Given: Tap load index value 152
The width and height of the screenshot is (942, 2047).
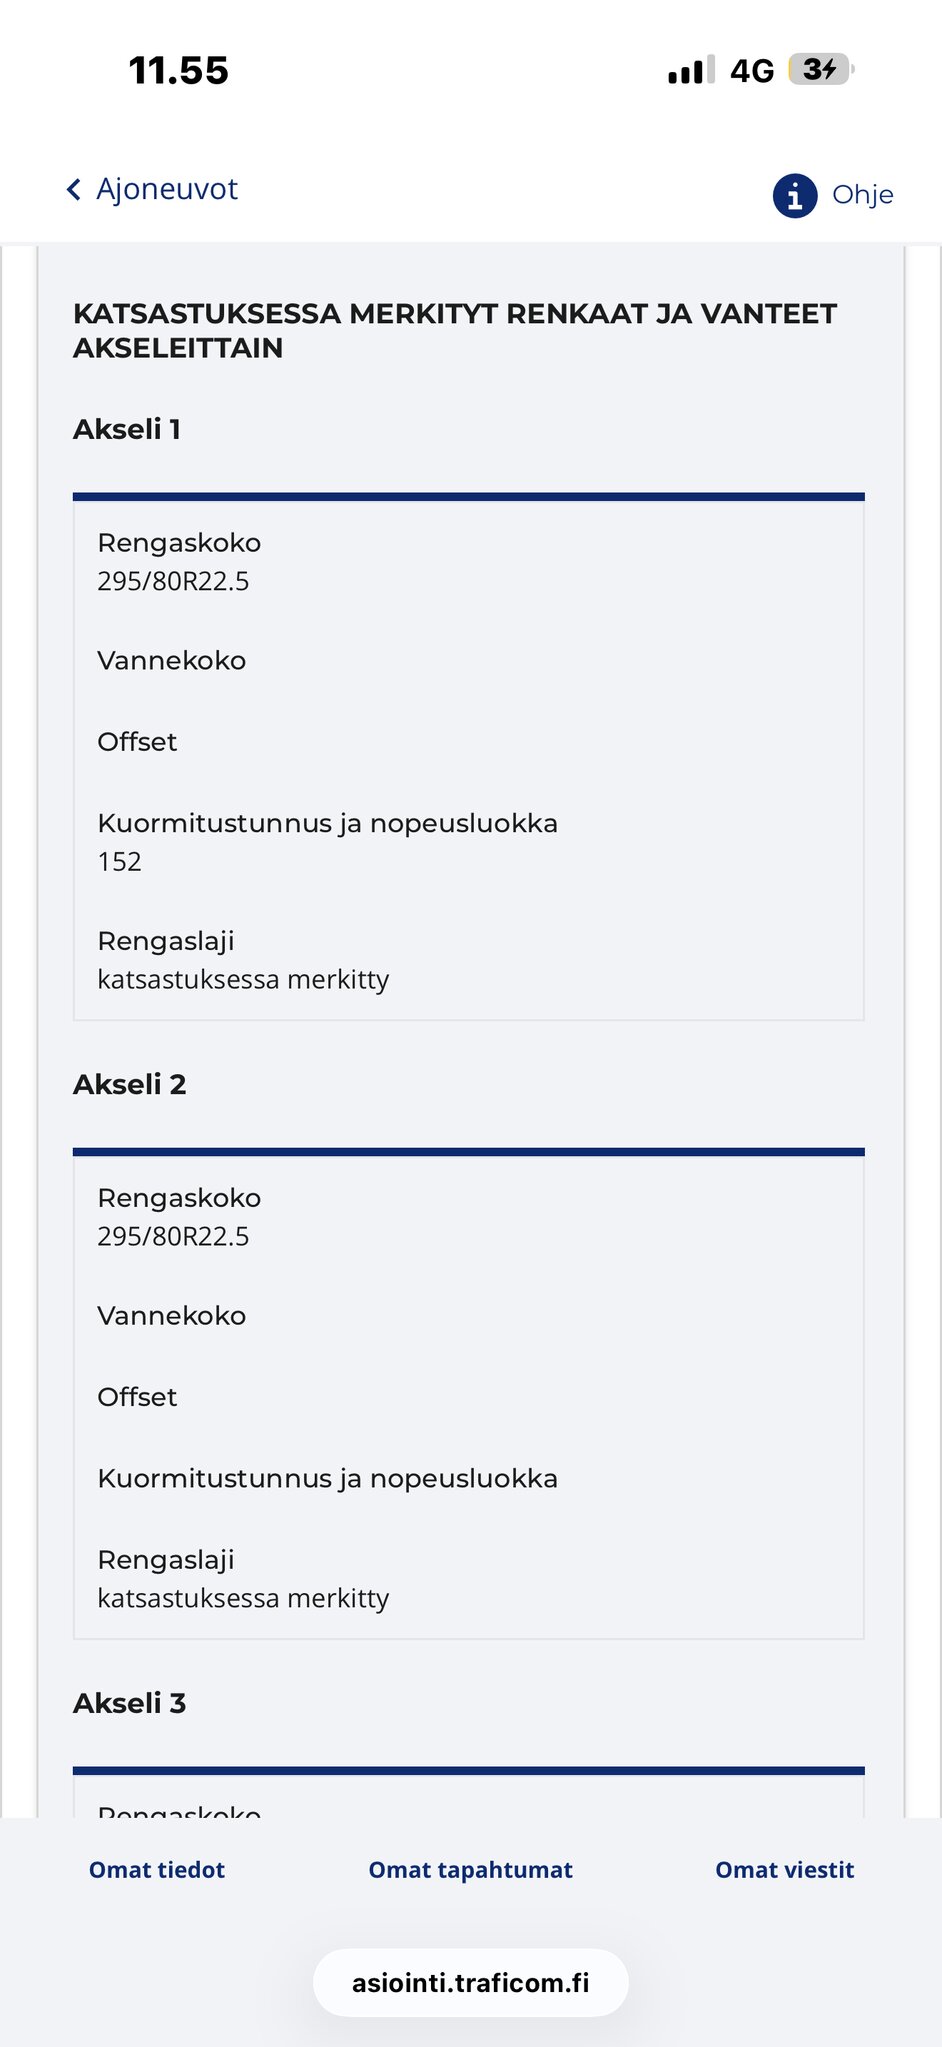Looking at the screenshot, I should coord(120,861).
